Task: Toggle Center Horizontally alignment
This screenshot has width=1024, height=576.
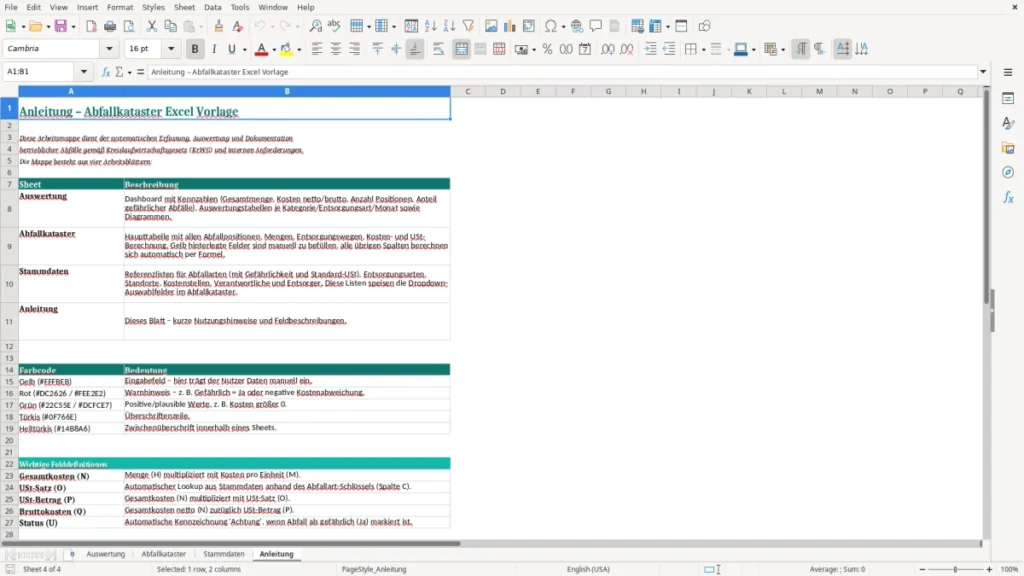Action: [x=336, y=49]
